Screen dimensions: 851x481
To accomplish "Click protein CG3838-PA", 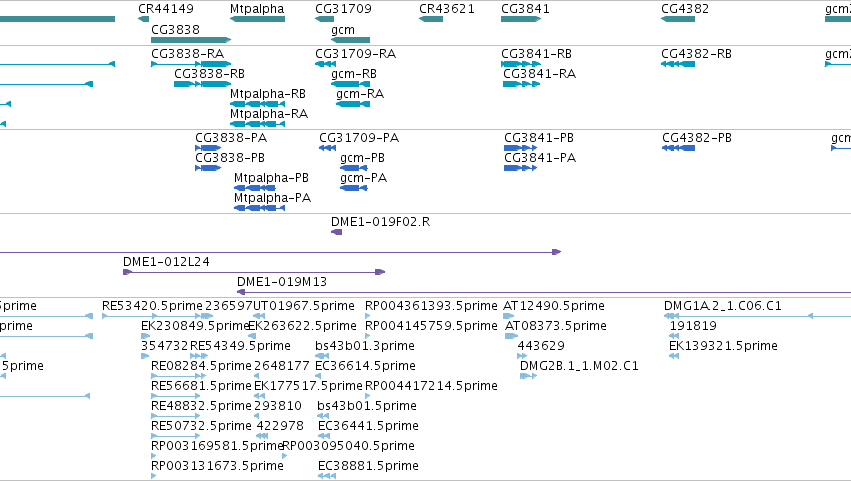I will [x=231, y=138].
